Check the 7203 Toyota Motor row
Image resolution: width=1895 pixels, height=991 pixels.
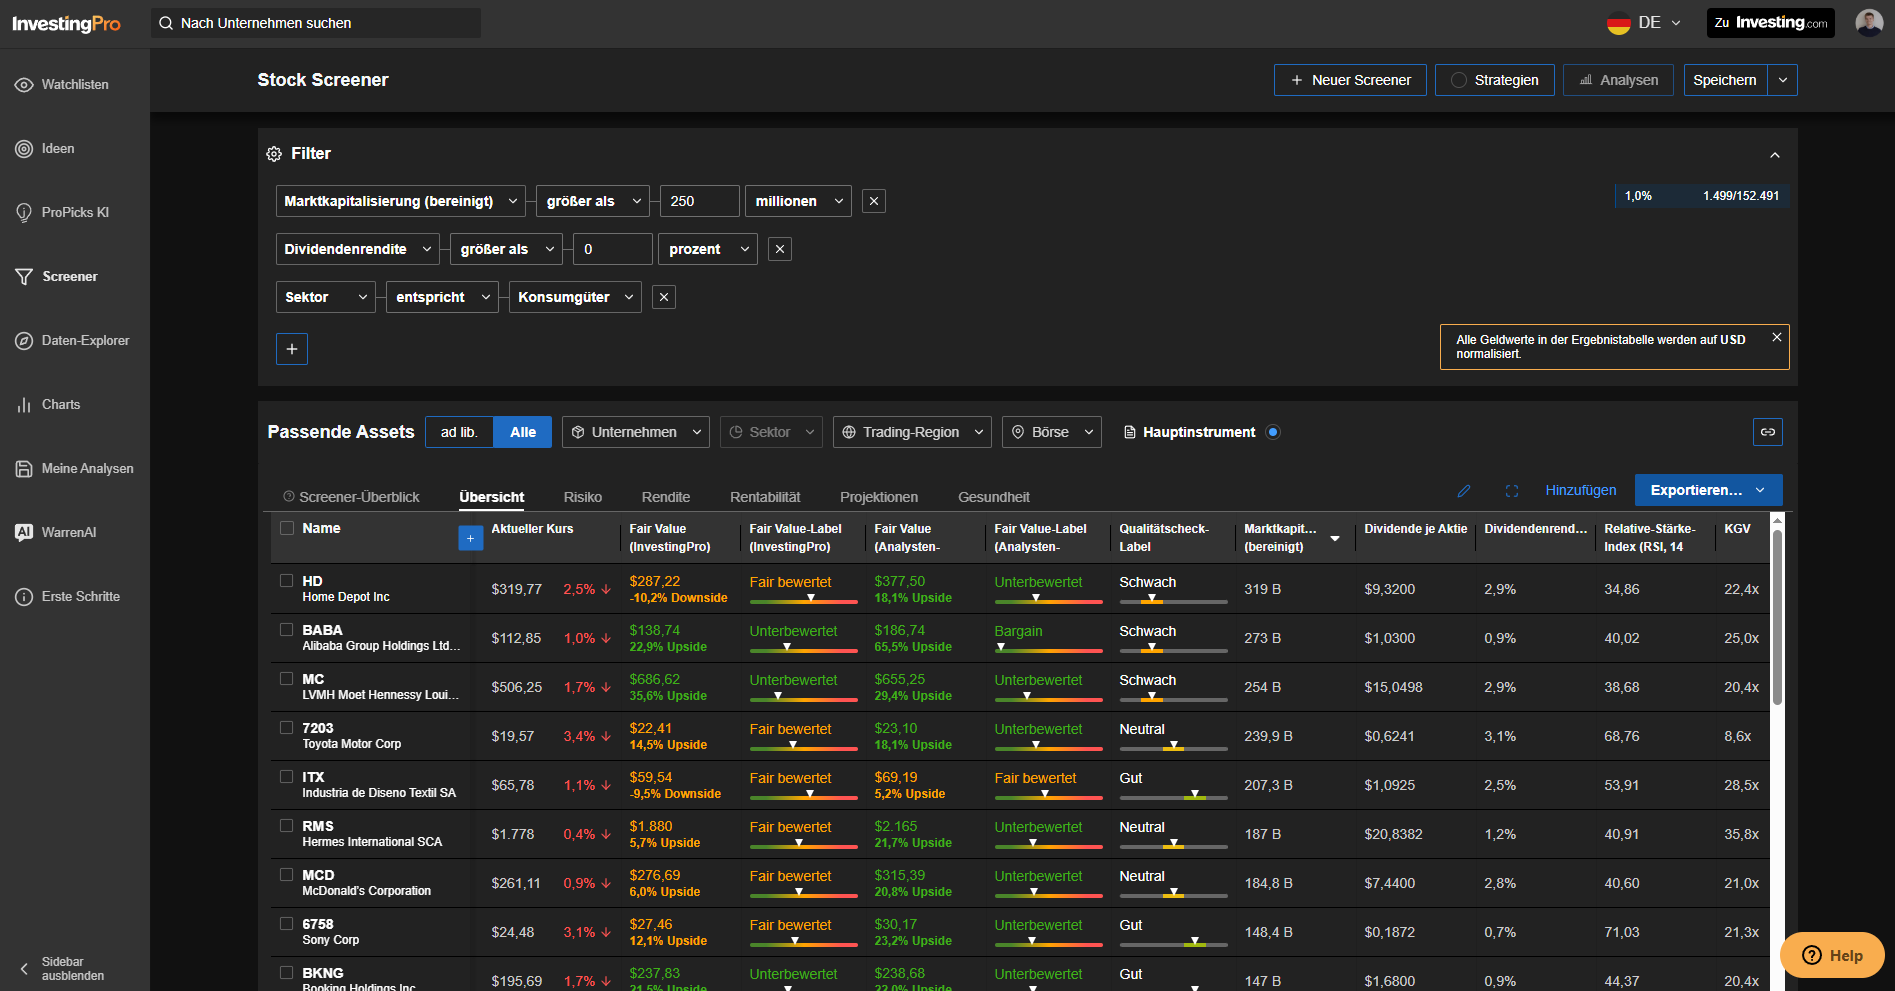pos(287,727)
